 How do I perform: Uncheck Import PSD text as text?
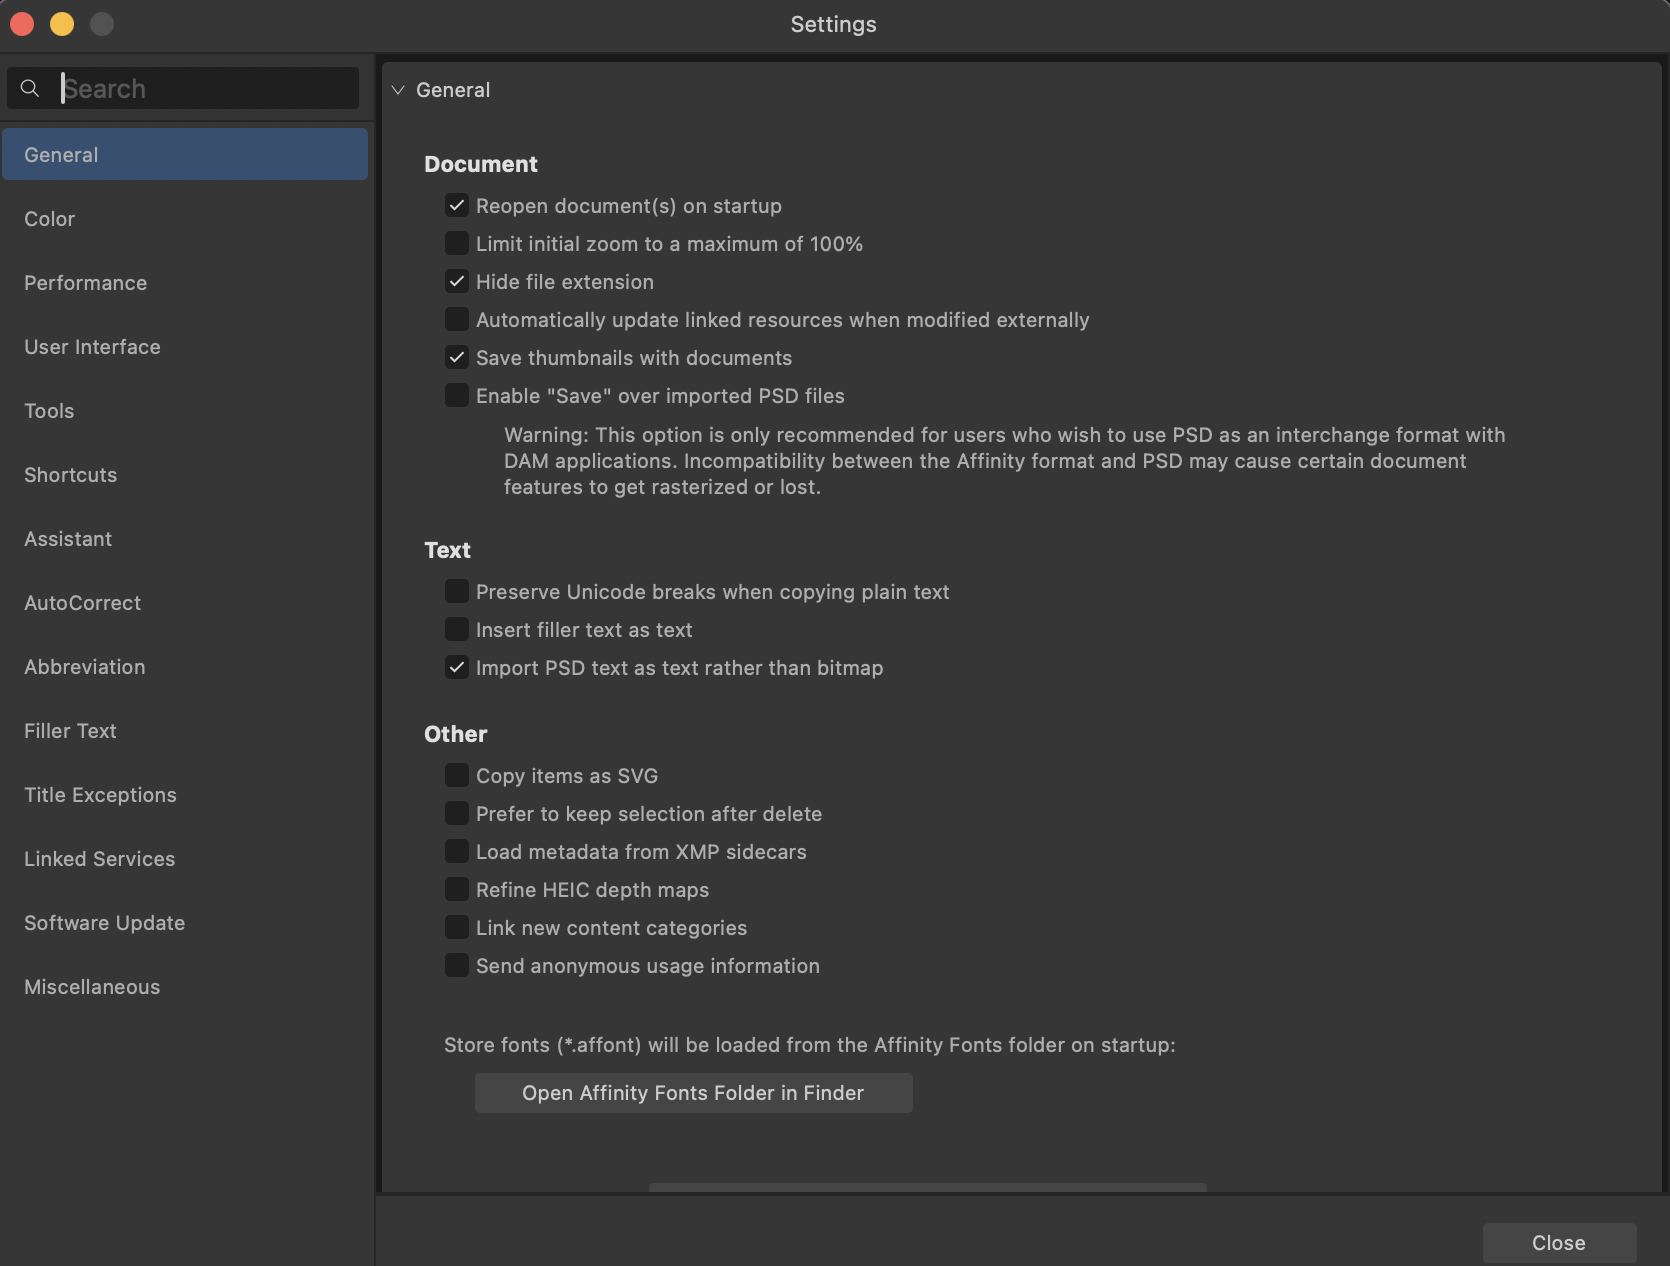(457, 668)
